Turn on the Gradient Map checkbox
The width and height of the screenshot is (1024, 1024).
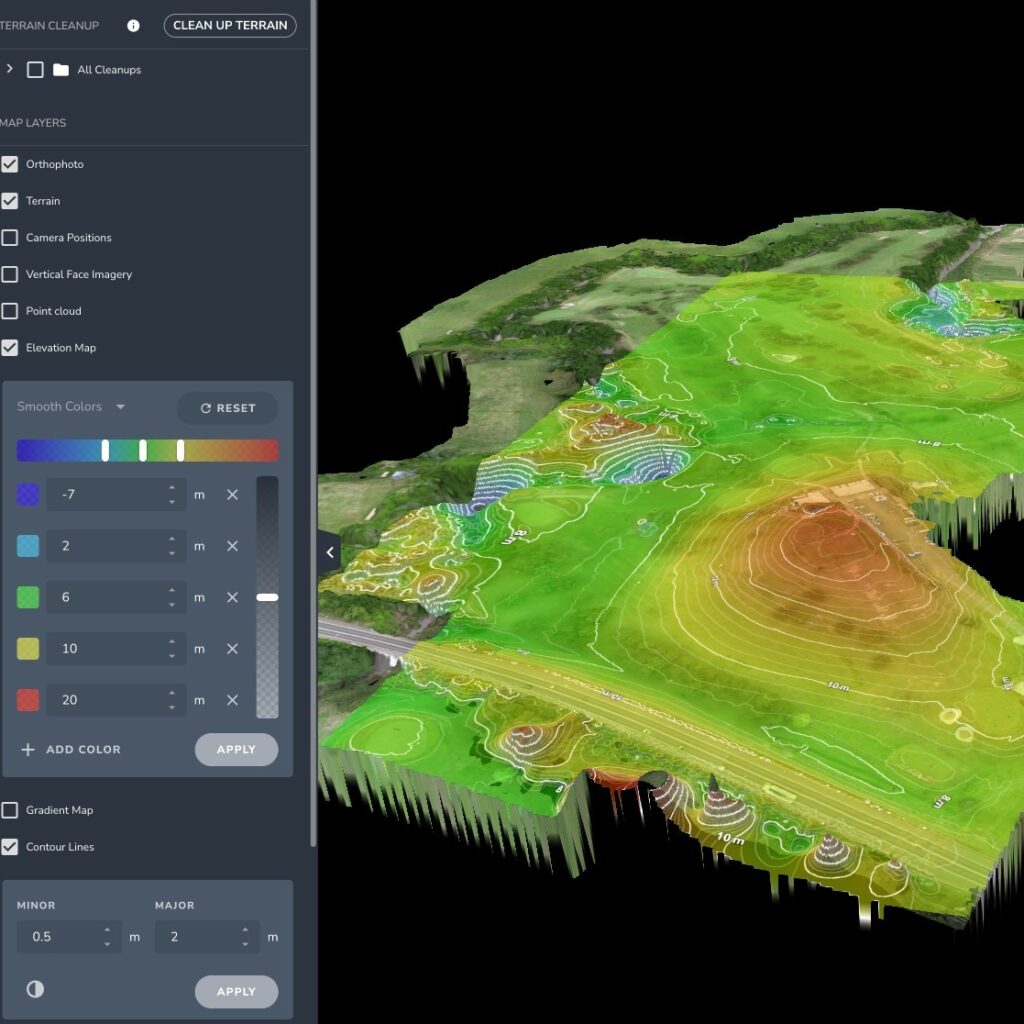coord(10,810)
